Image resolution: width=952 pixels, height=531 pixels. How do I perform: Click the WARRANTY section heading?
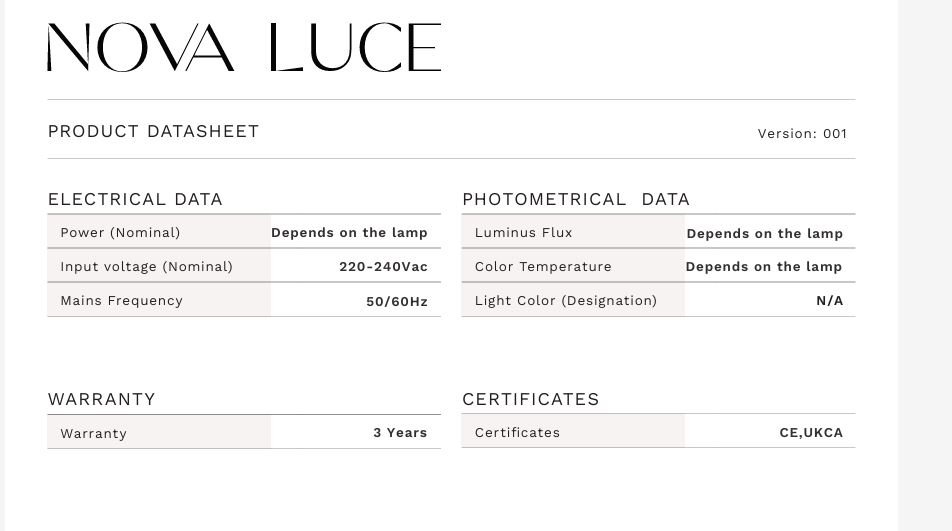click(x=101, y=399)
